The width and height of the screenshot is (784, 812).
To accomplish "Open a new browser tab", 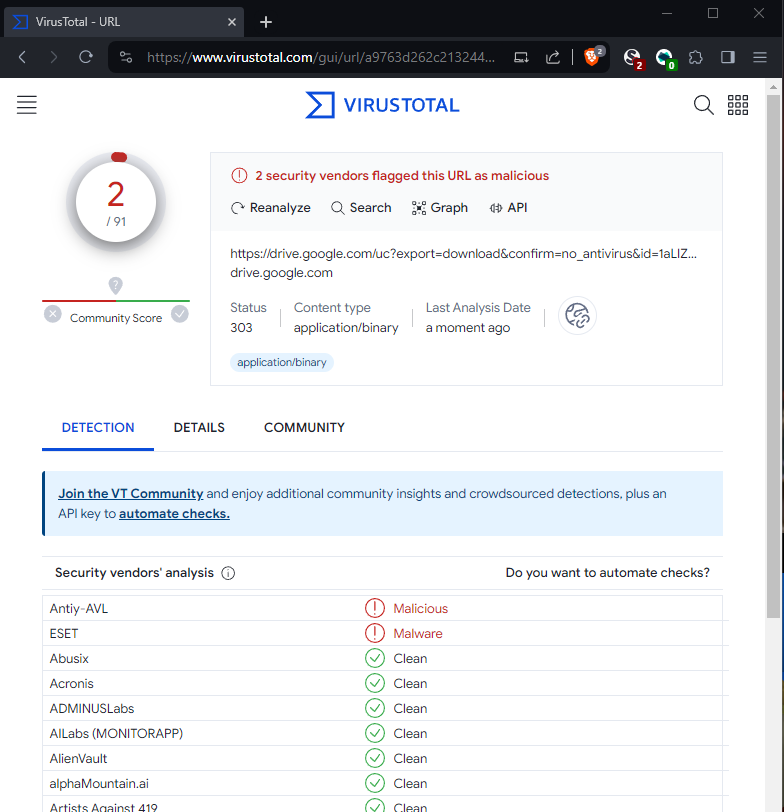I will coord(266,22).
